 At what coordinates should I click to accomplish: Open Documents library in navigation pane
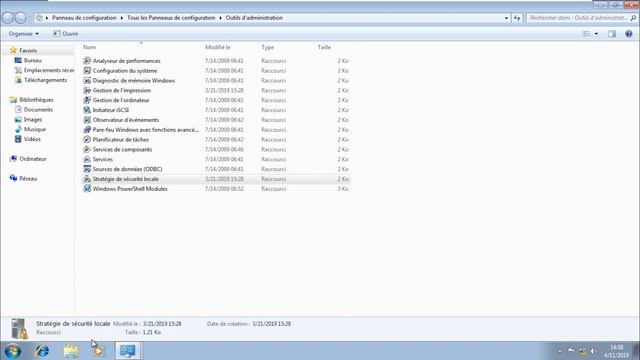point(38,109)
